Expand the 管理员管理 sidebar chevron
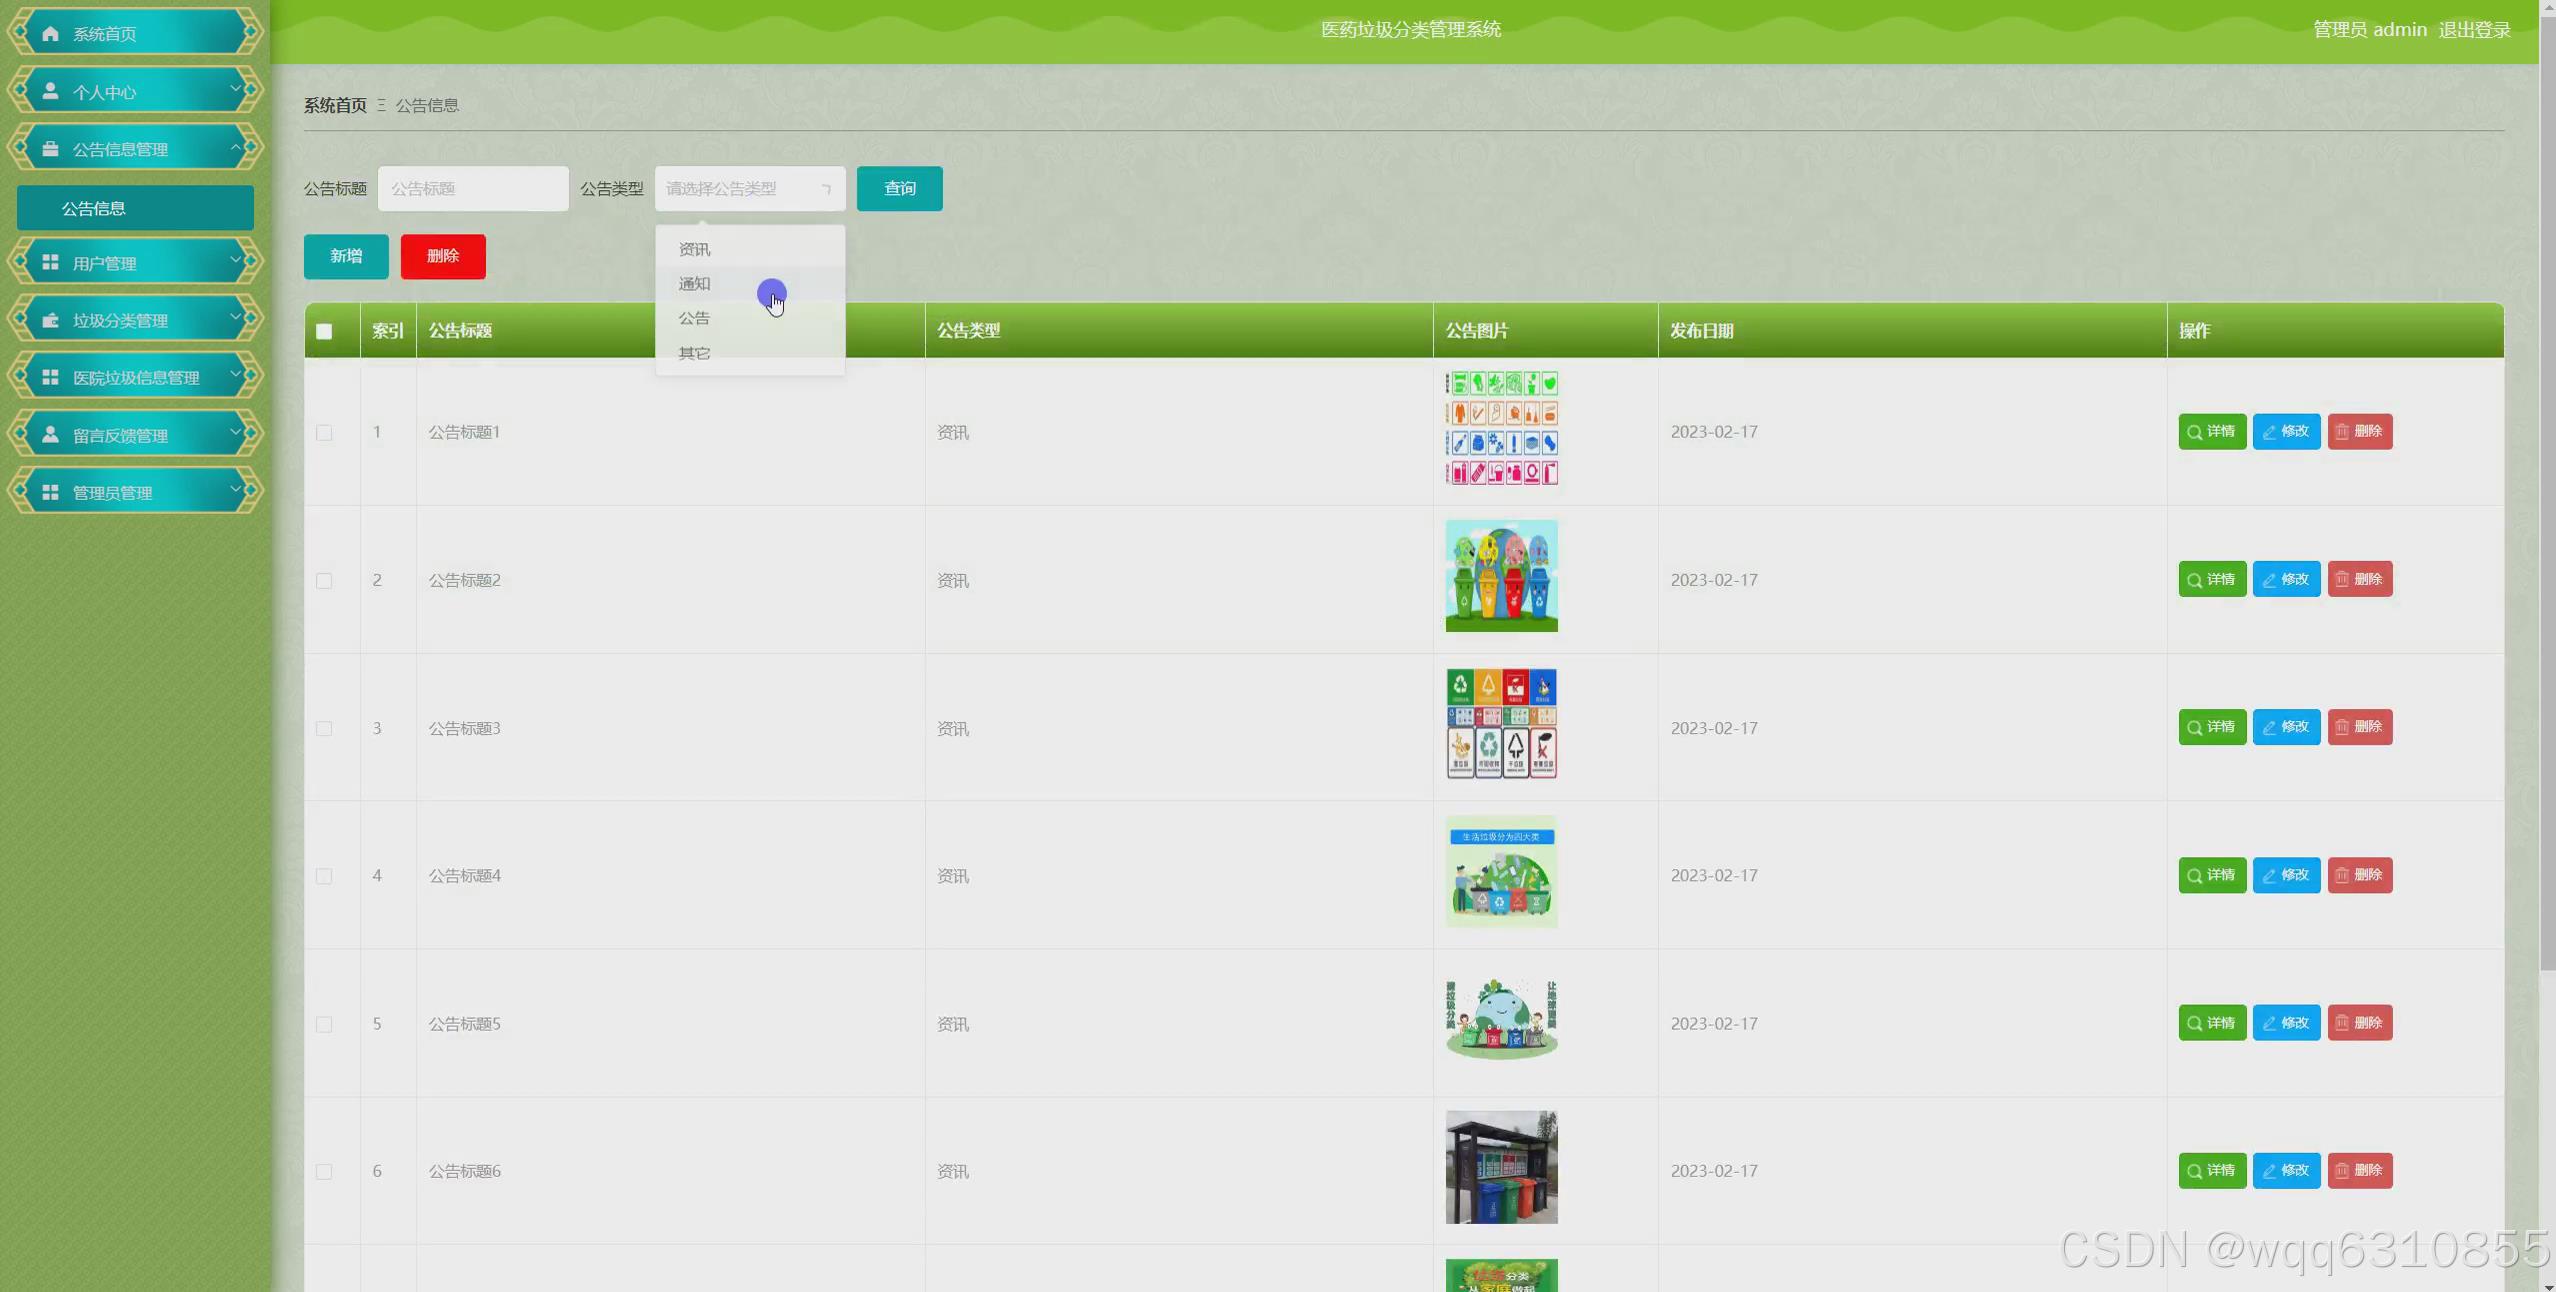 tap(236, 490)
